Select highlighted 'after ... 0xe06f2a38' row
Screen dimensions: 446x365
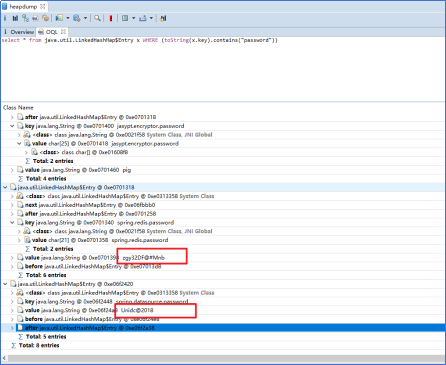pyautogui.click(x=223, y=328)
